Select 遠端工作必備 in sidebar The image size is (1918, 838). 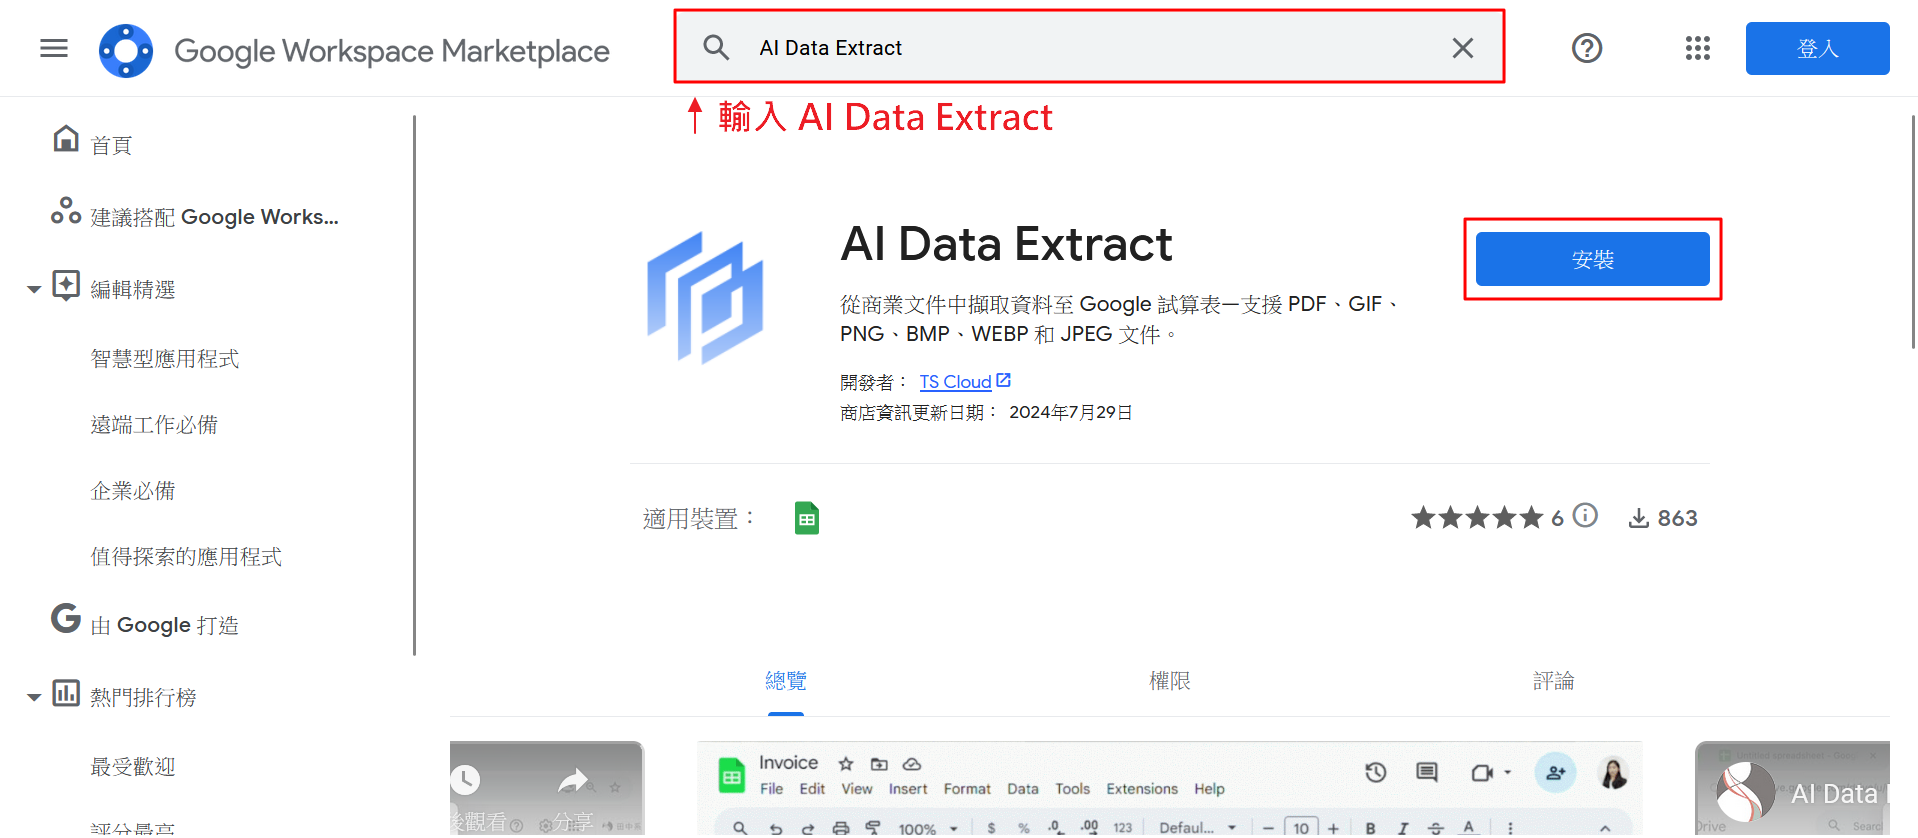pyautogui.click(x=154, y=425)
